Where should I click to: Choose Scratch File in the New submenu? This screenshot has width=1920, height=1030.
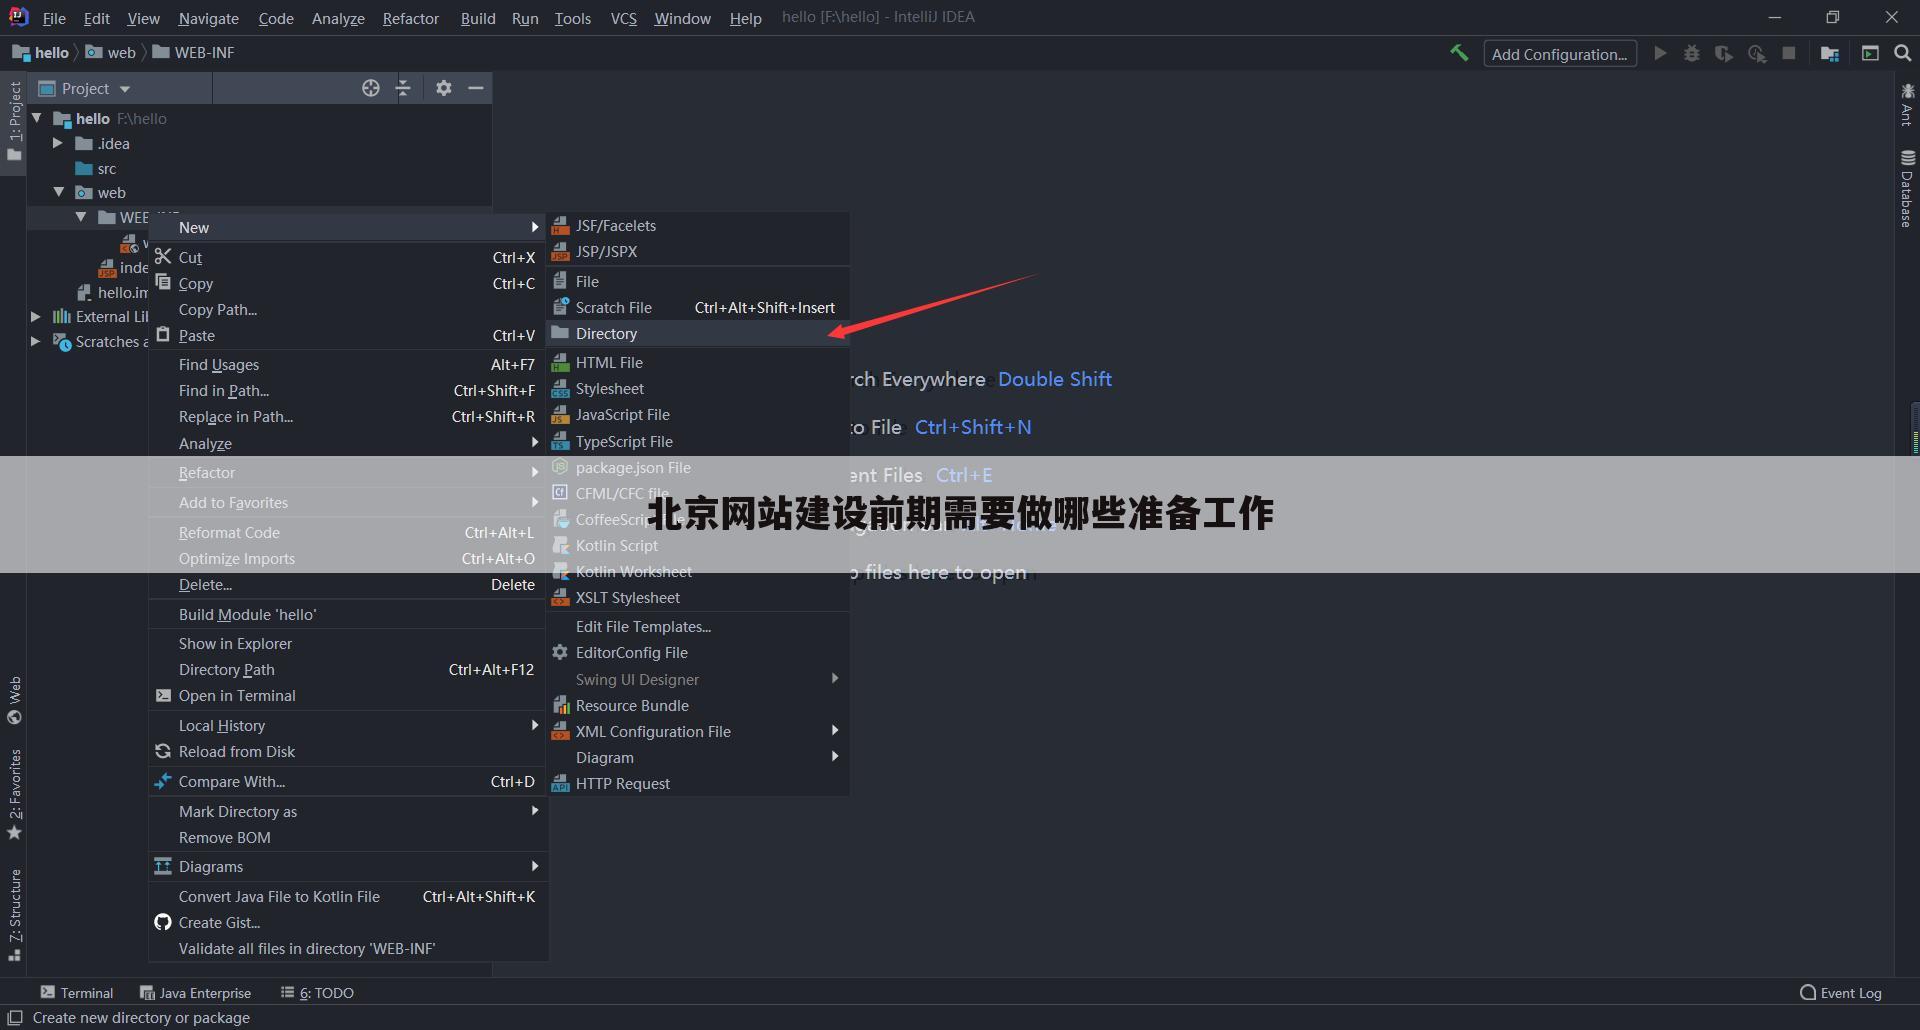[699, 308]
